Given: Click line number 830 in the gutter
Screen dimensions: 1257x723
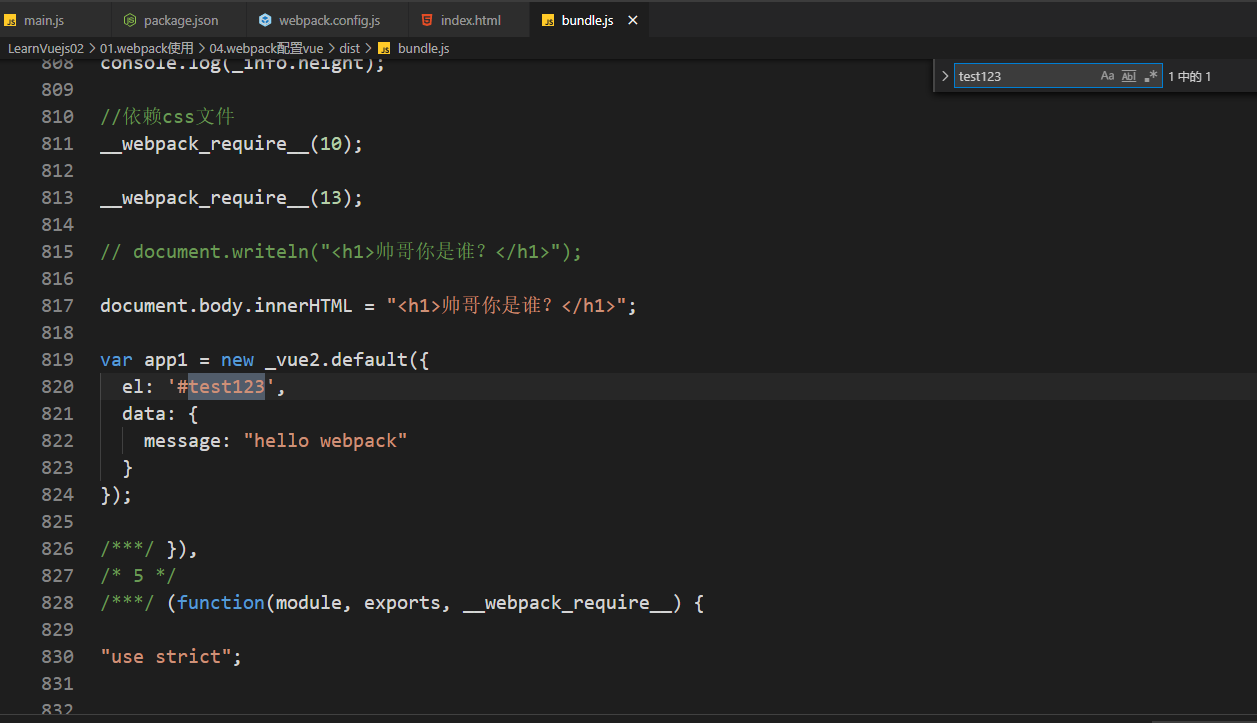Looking at the screenshot, I should [x=57, y=657].
